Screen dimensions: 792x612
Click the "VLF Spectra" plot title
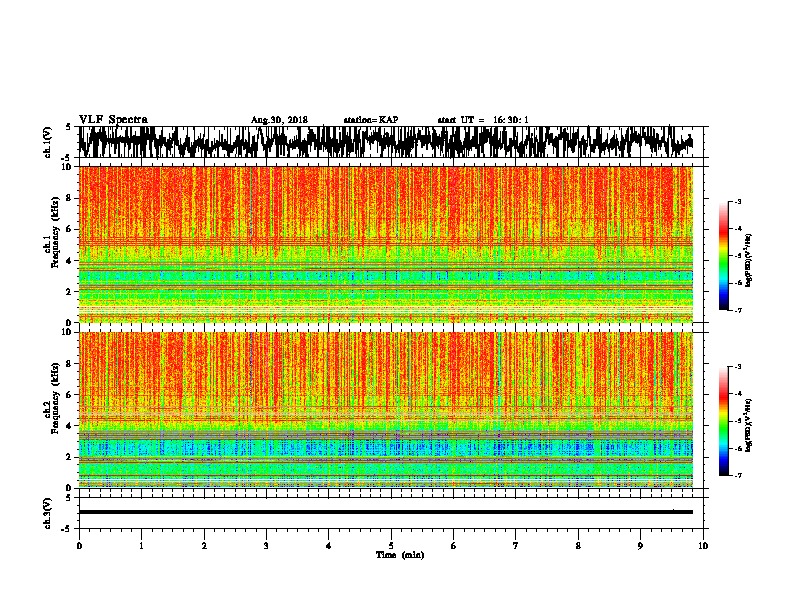(113, 120)
